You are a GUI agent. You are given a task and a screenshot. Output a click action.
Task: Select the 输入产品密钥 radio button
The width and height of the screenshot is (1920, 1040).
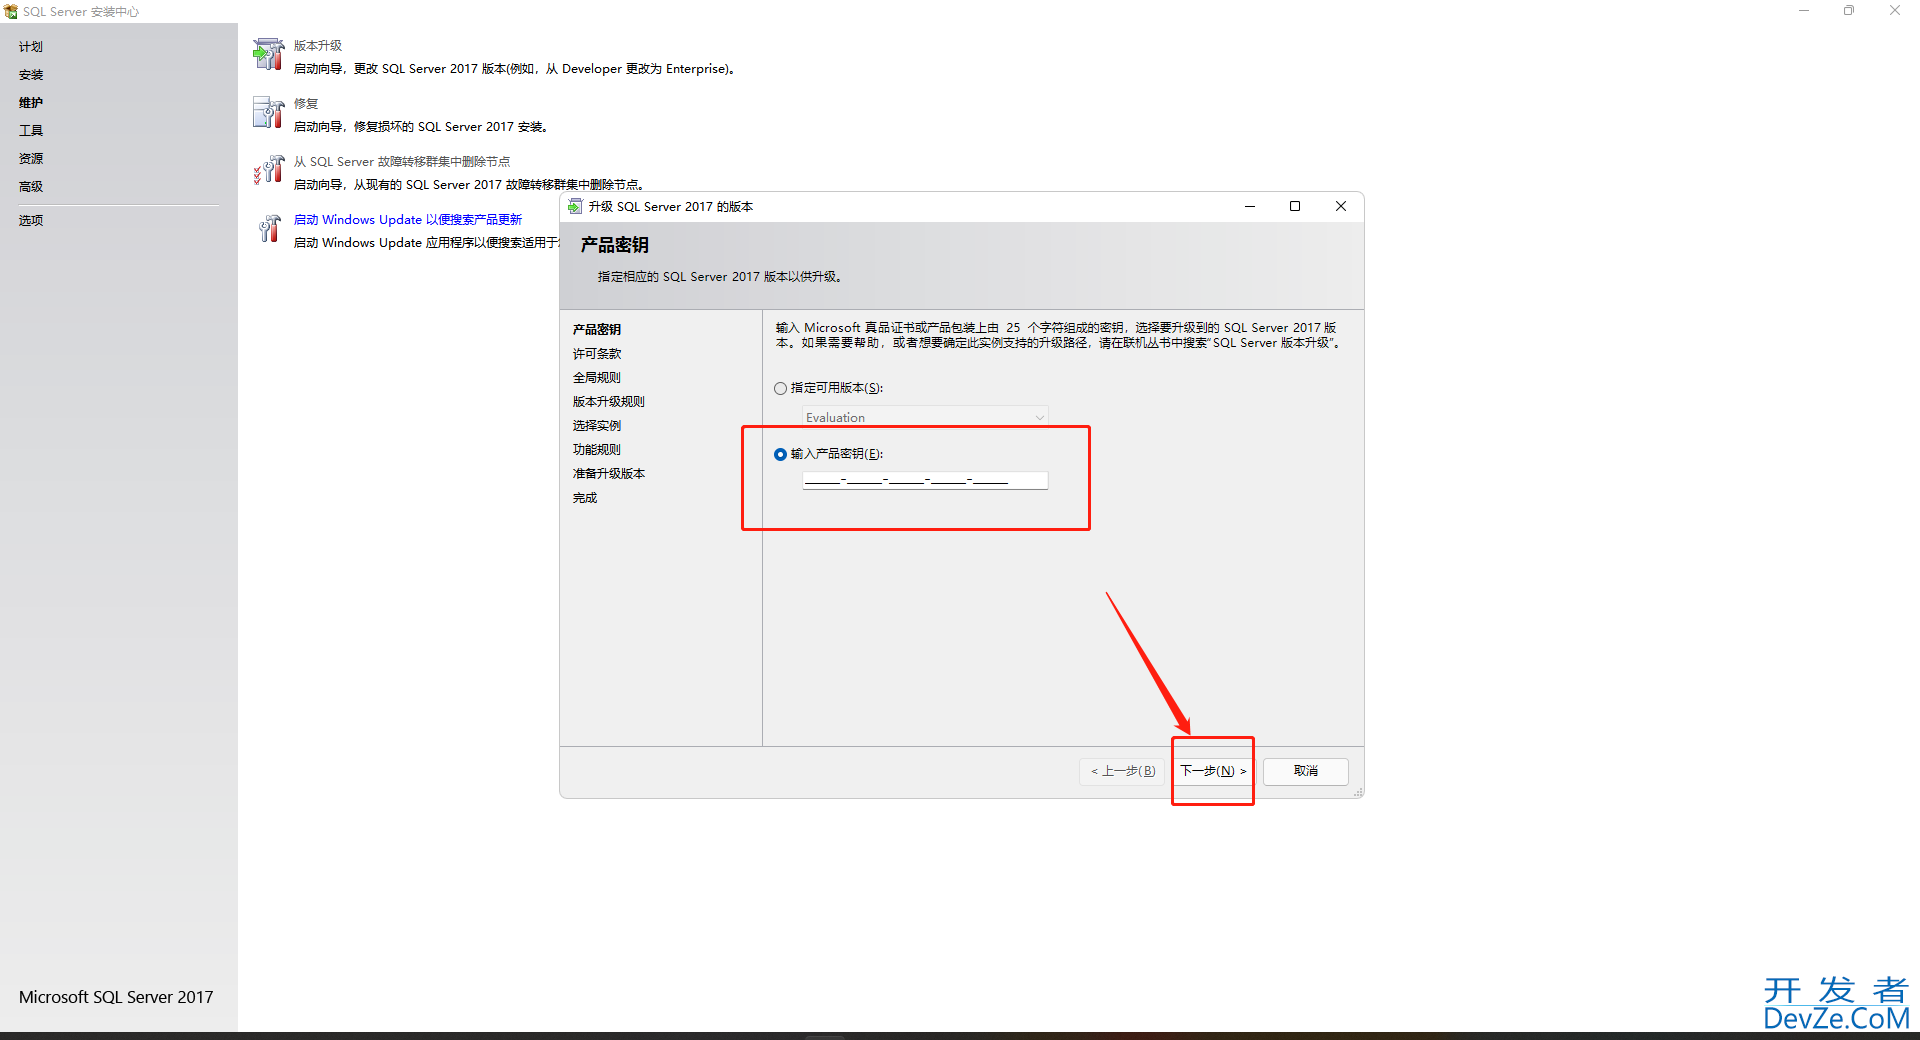click(780, 454)
